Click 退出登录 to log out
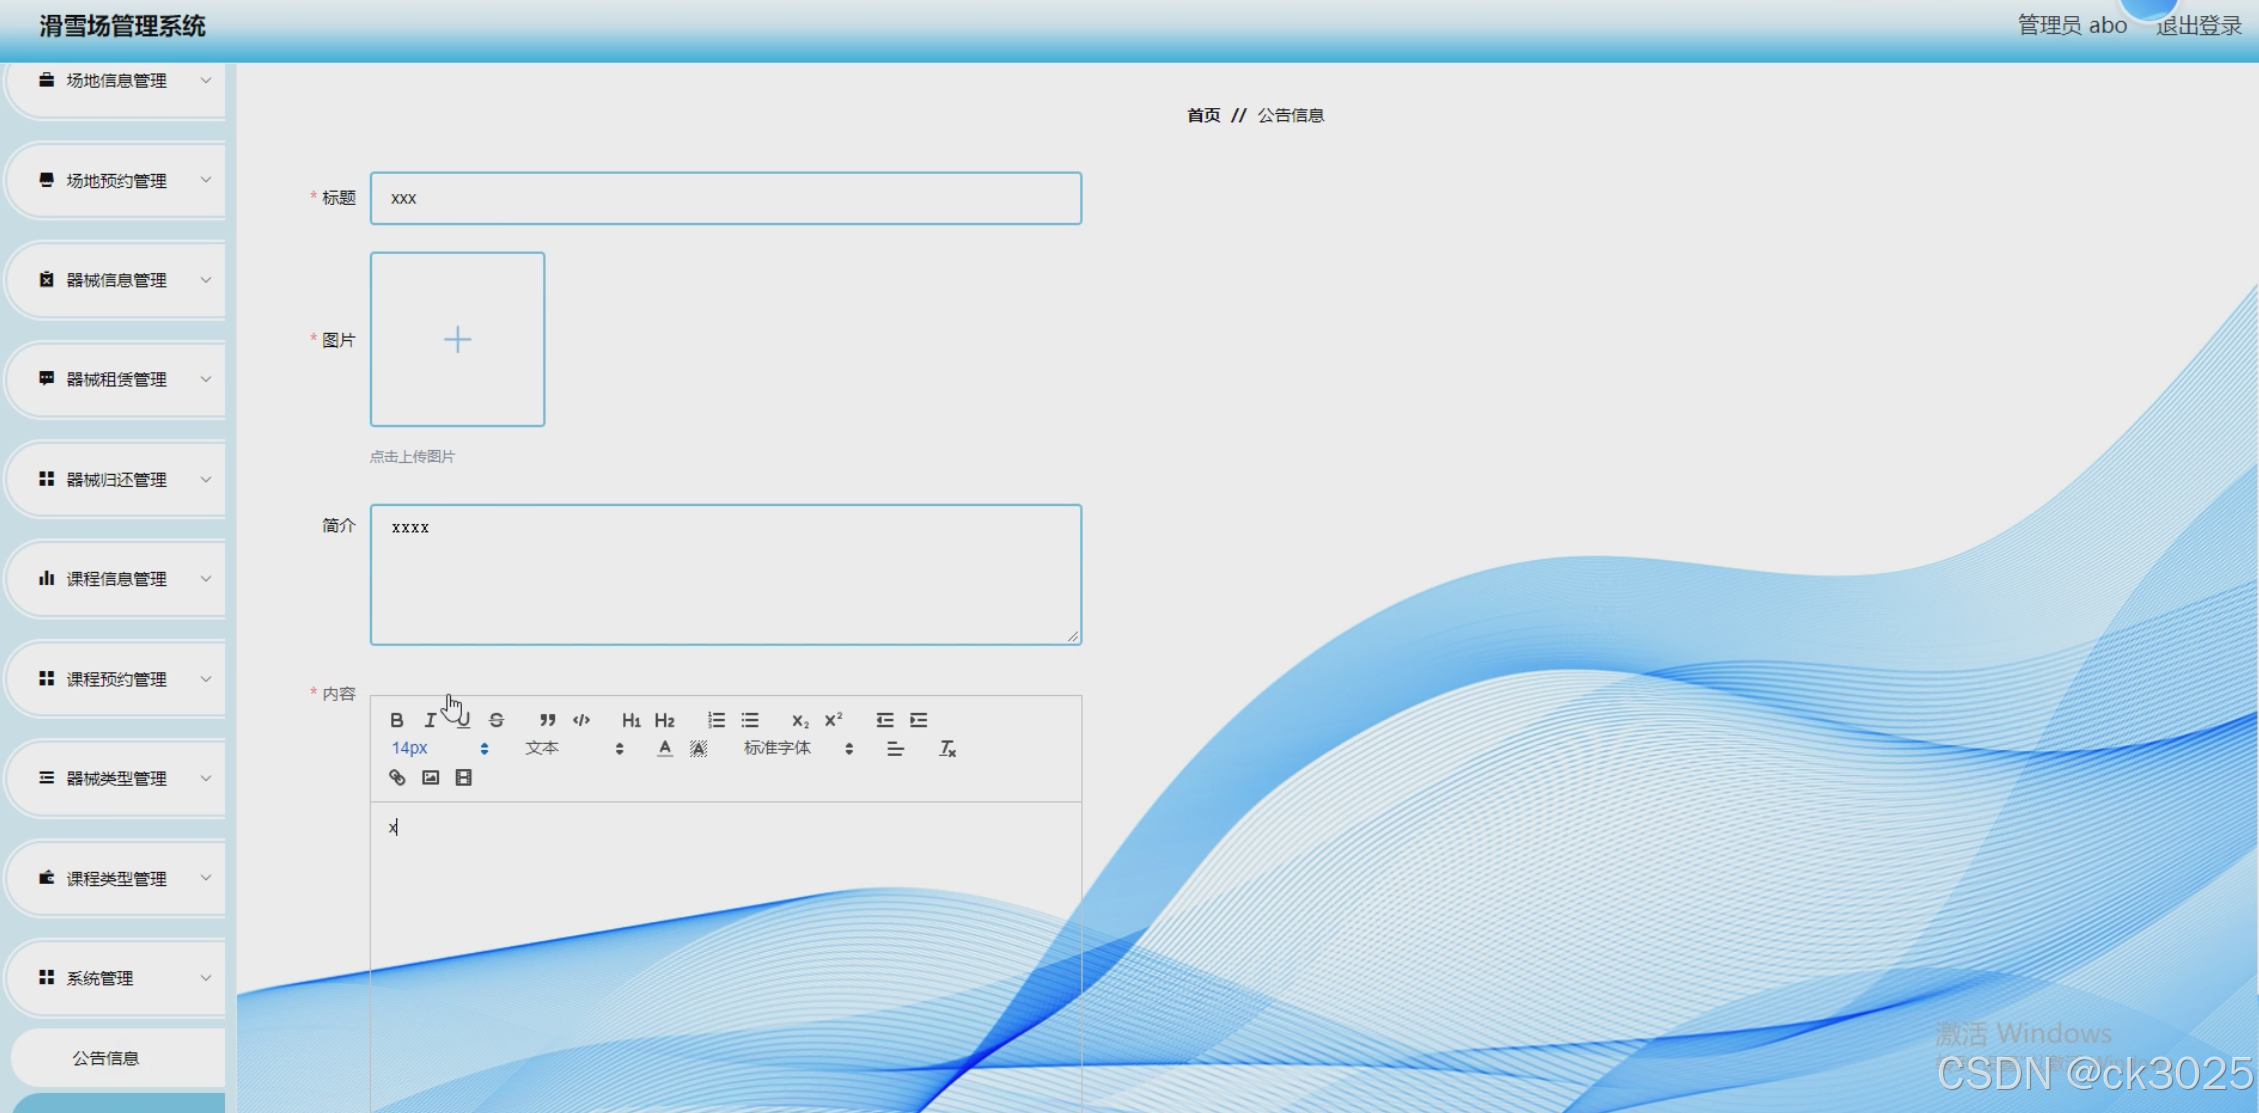Screen dimensions: 2259x1113 [x=2198, y=26]
